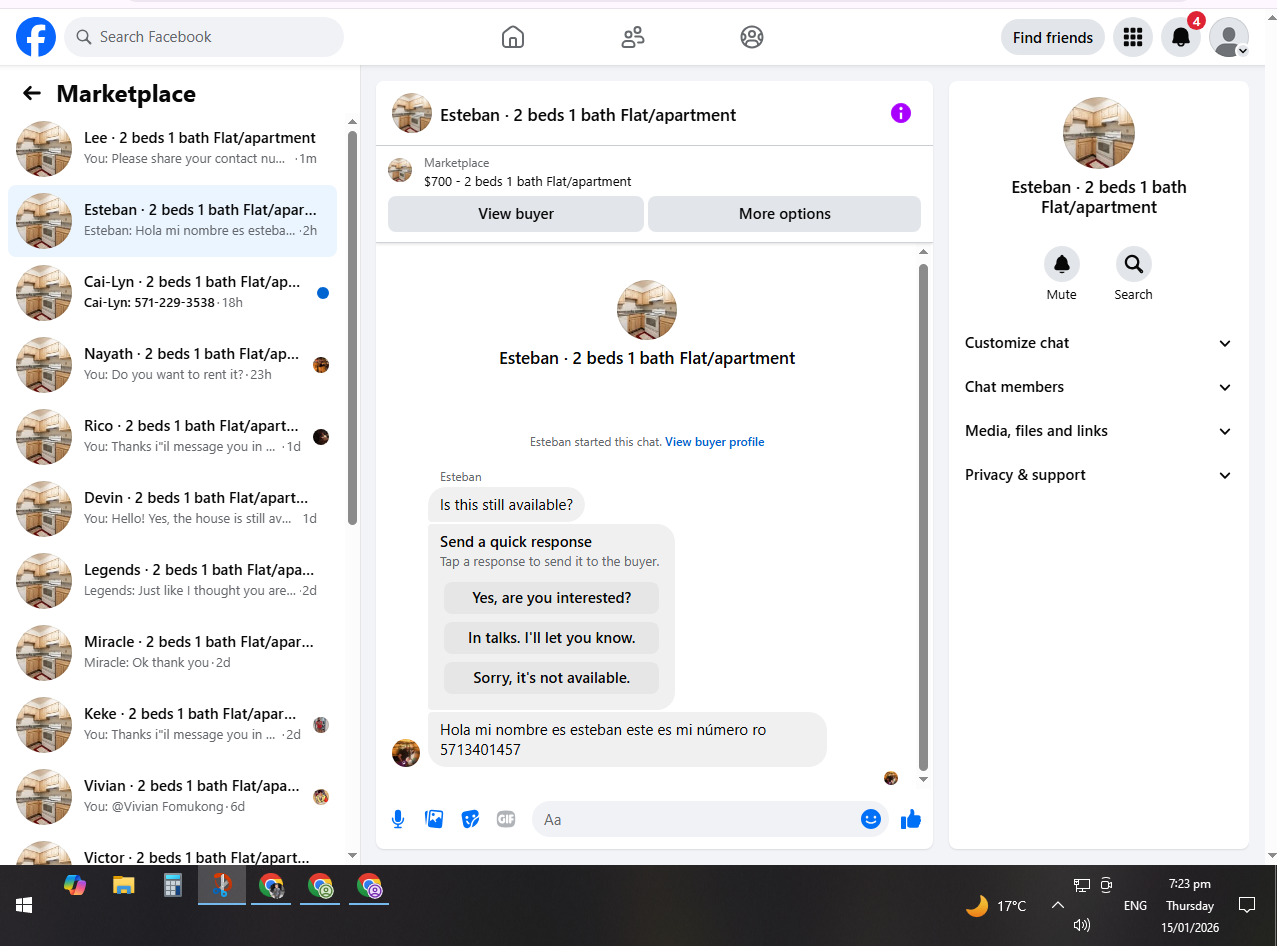Click the chat messages scrollbar
The image size is (1277, 946).
pyautogui.click(x=923, y=517)
